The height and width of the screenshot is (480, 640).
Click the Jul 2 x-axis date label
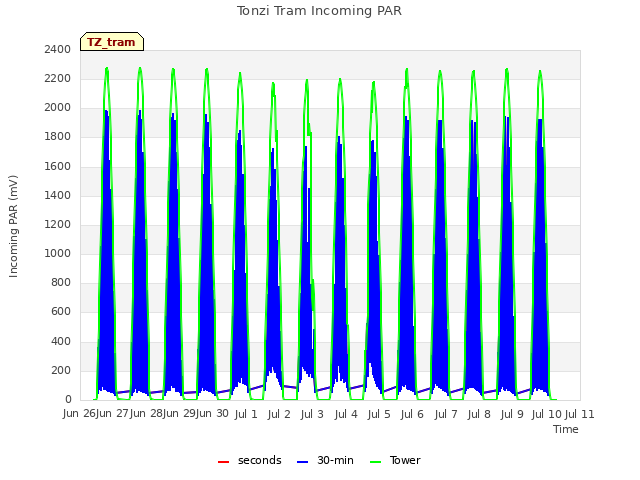click(x=279, y=414)
